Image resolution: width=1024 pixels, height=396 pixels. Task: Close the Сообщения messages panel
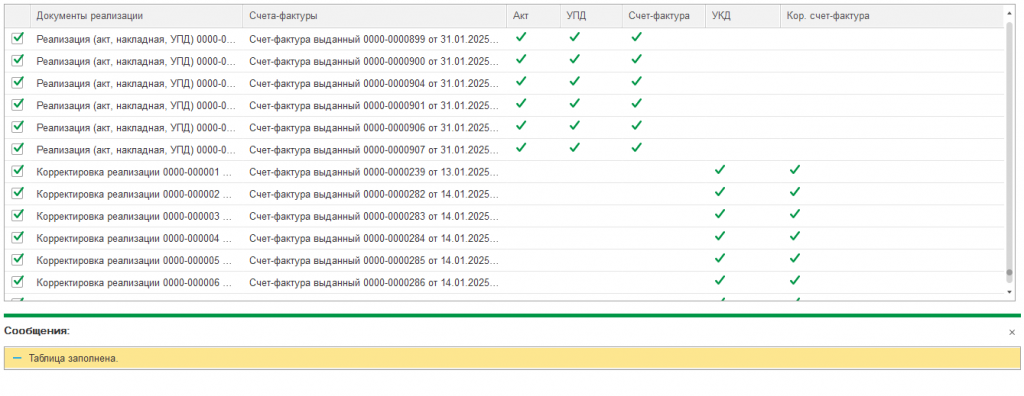(x=1012, y=333)
